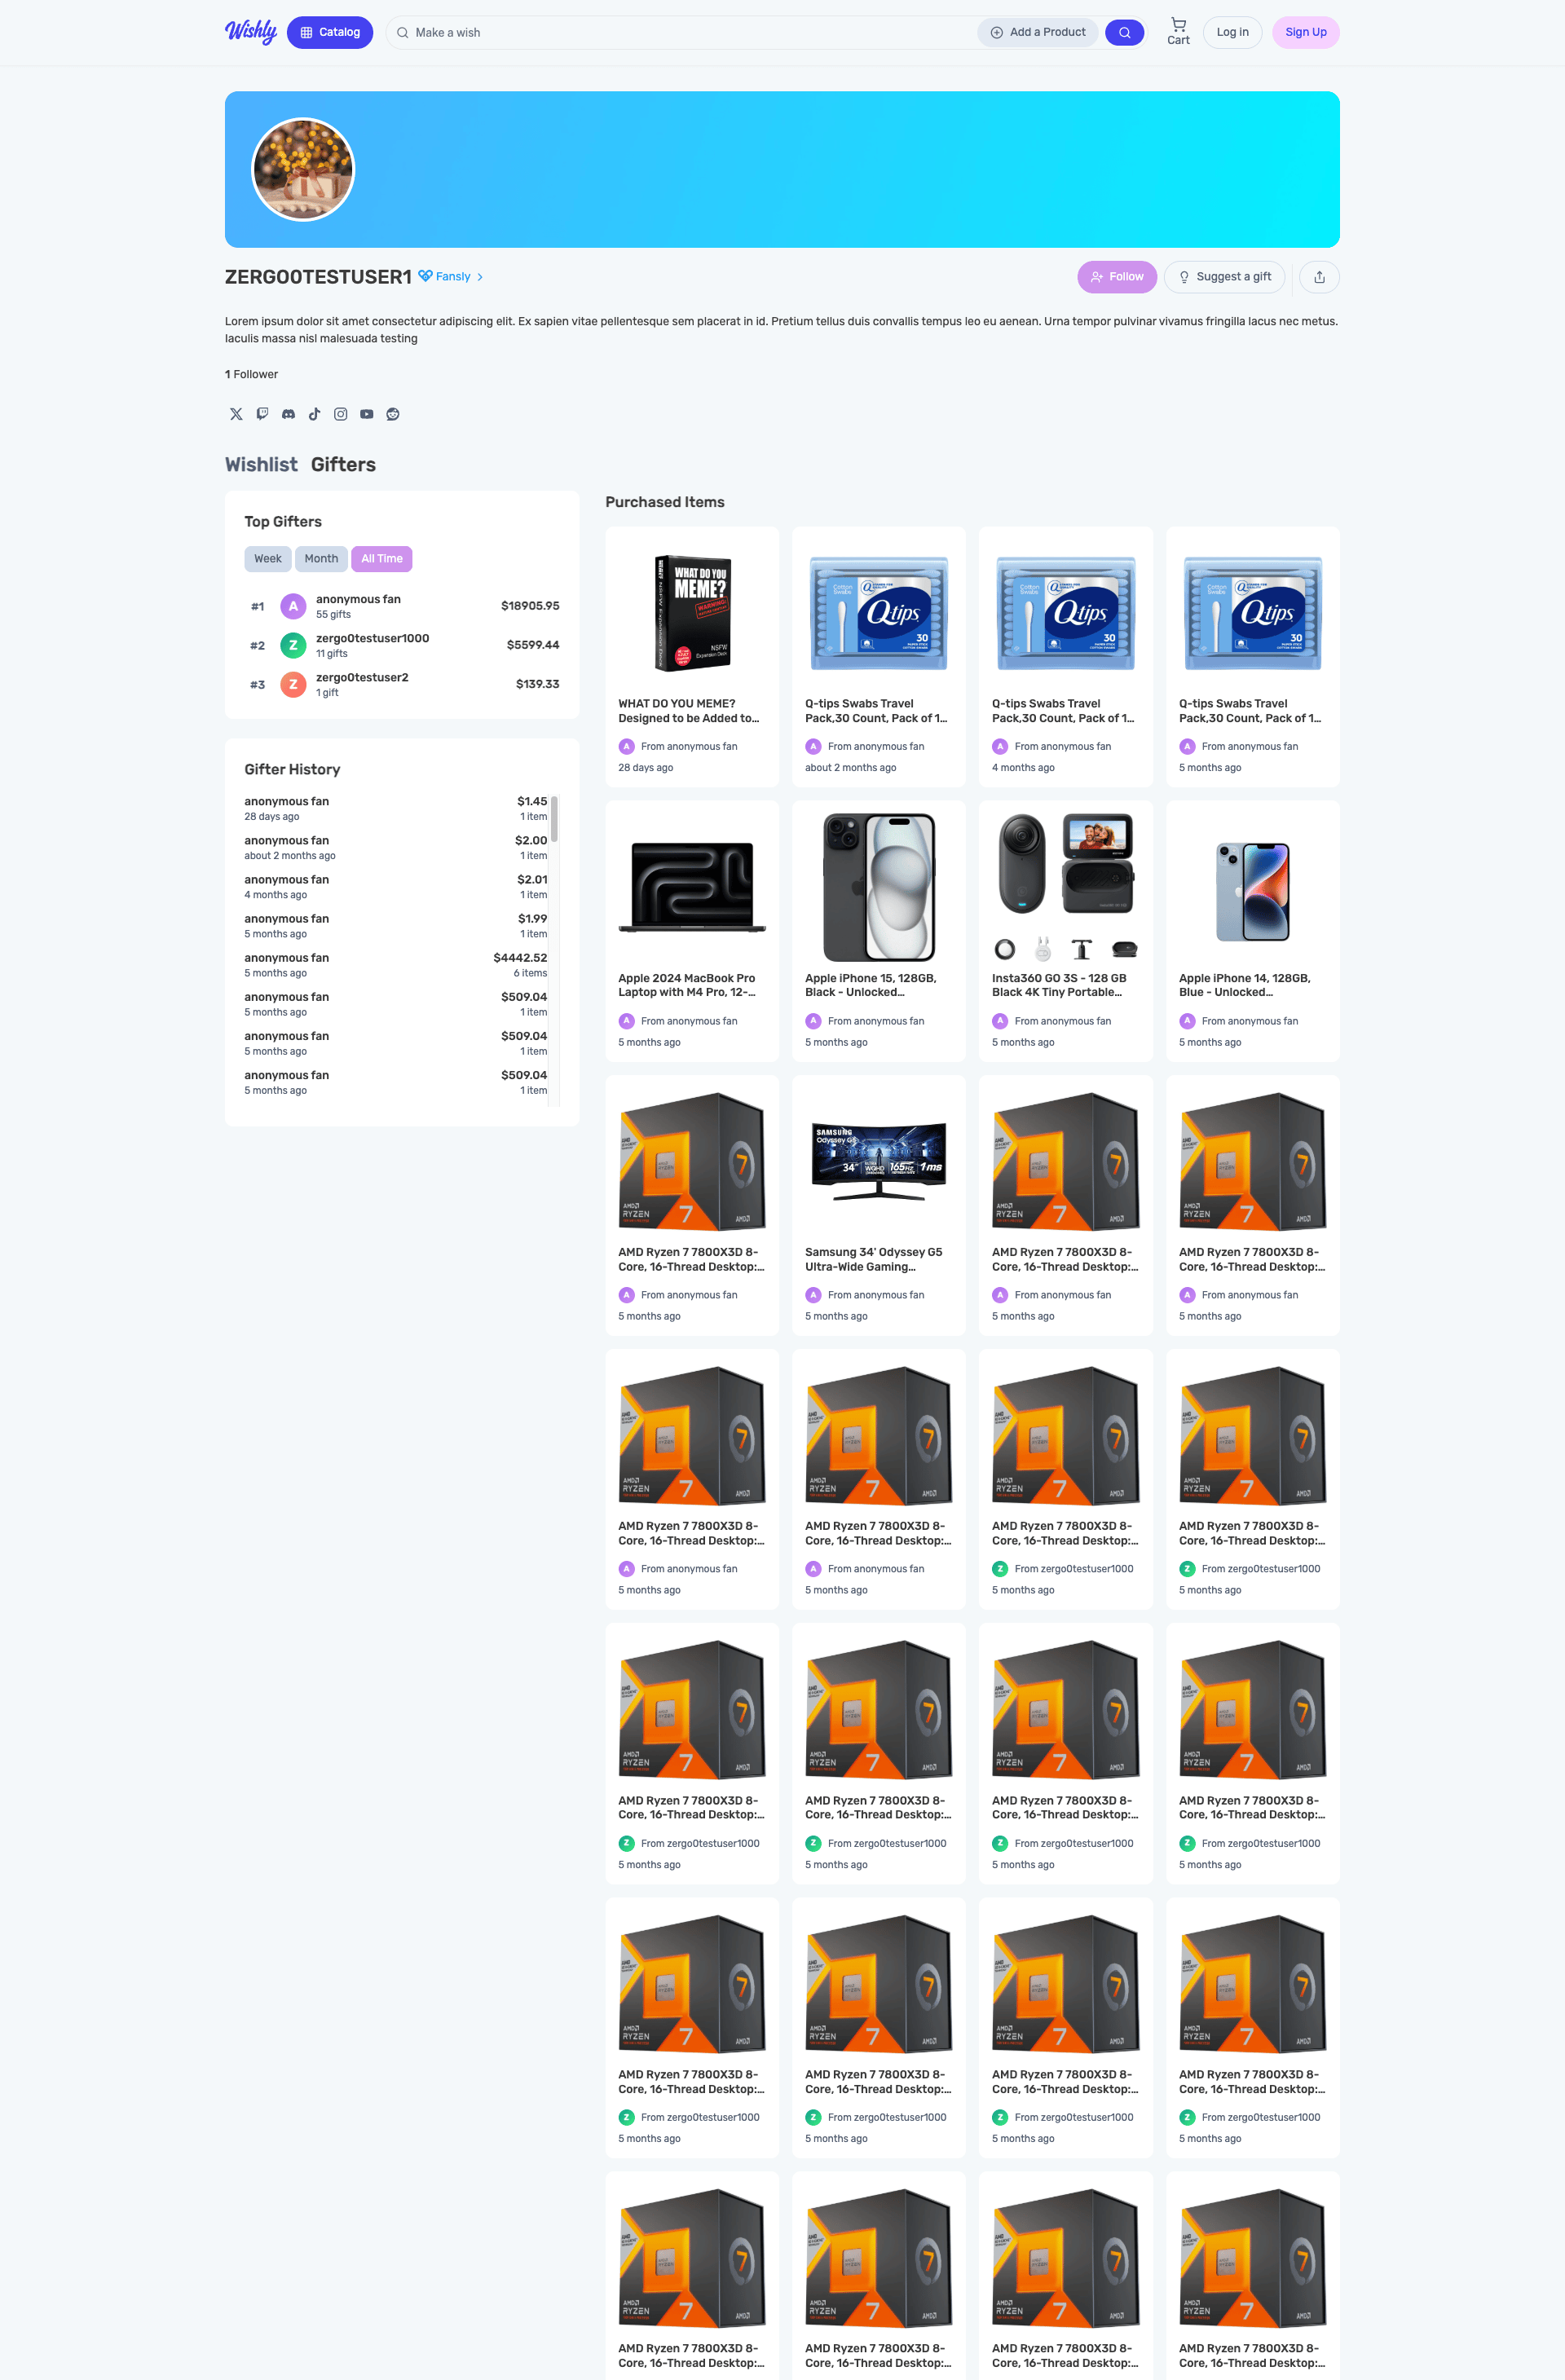Viewport: 1565px width, 2380px height.
Task: Select the Month filter in Top Gifters
Action: [x=321, y=559]
